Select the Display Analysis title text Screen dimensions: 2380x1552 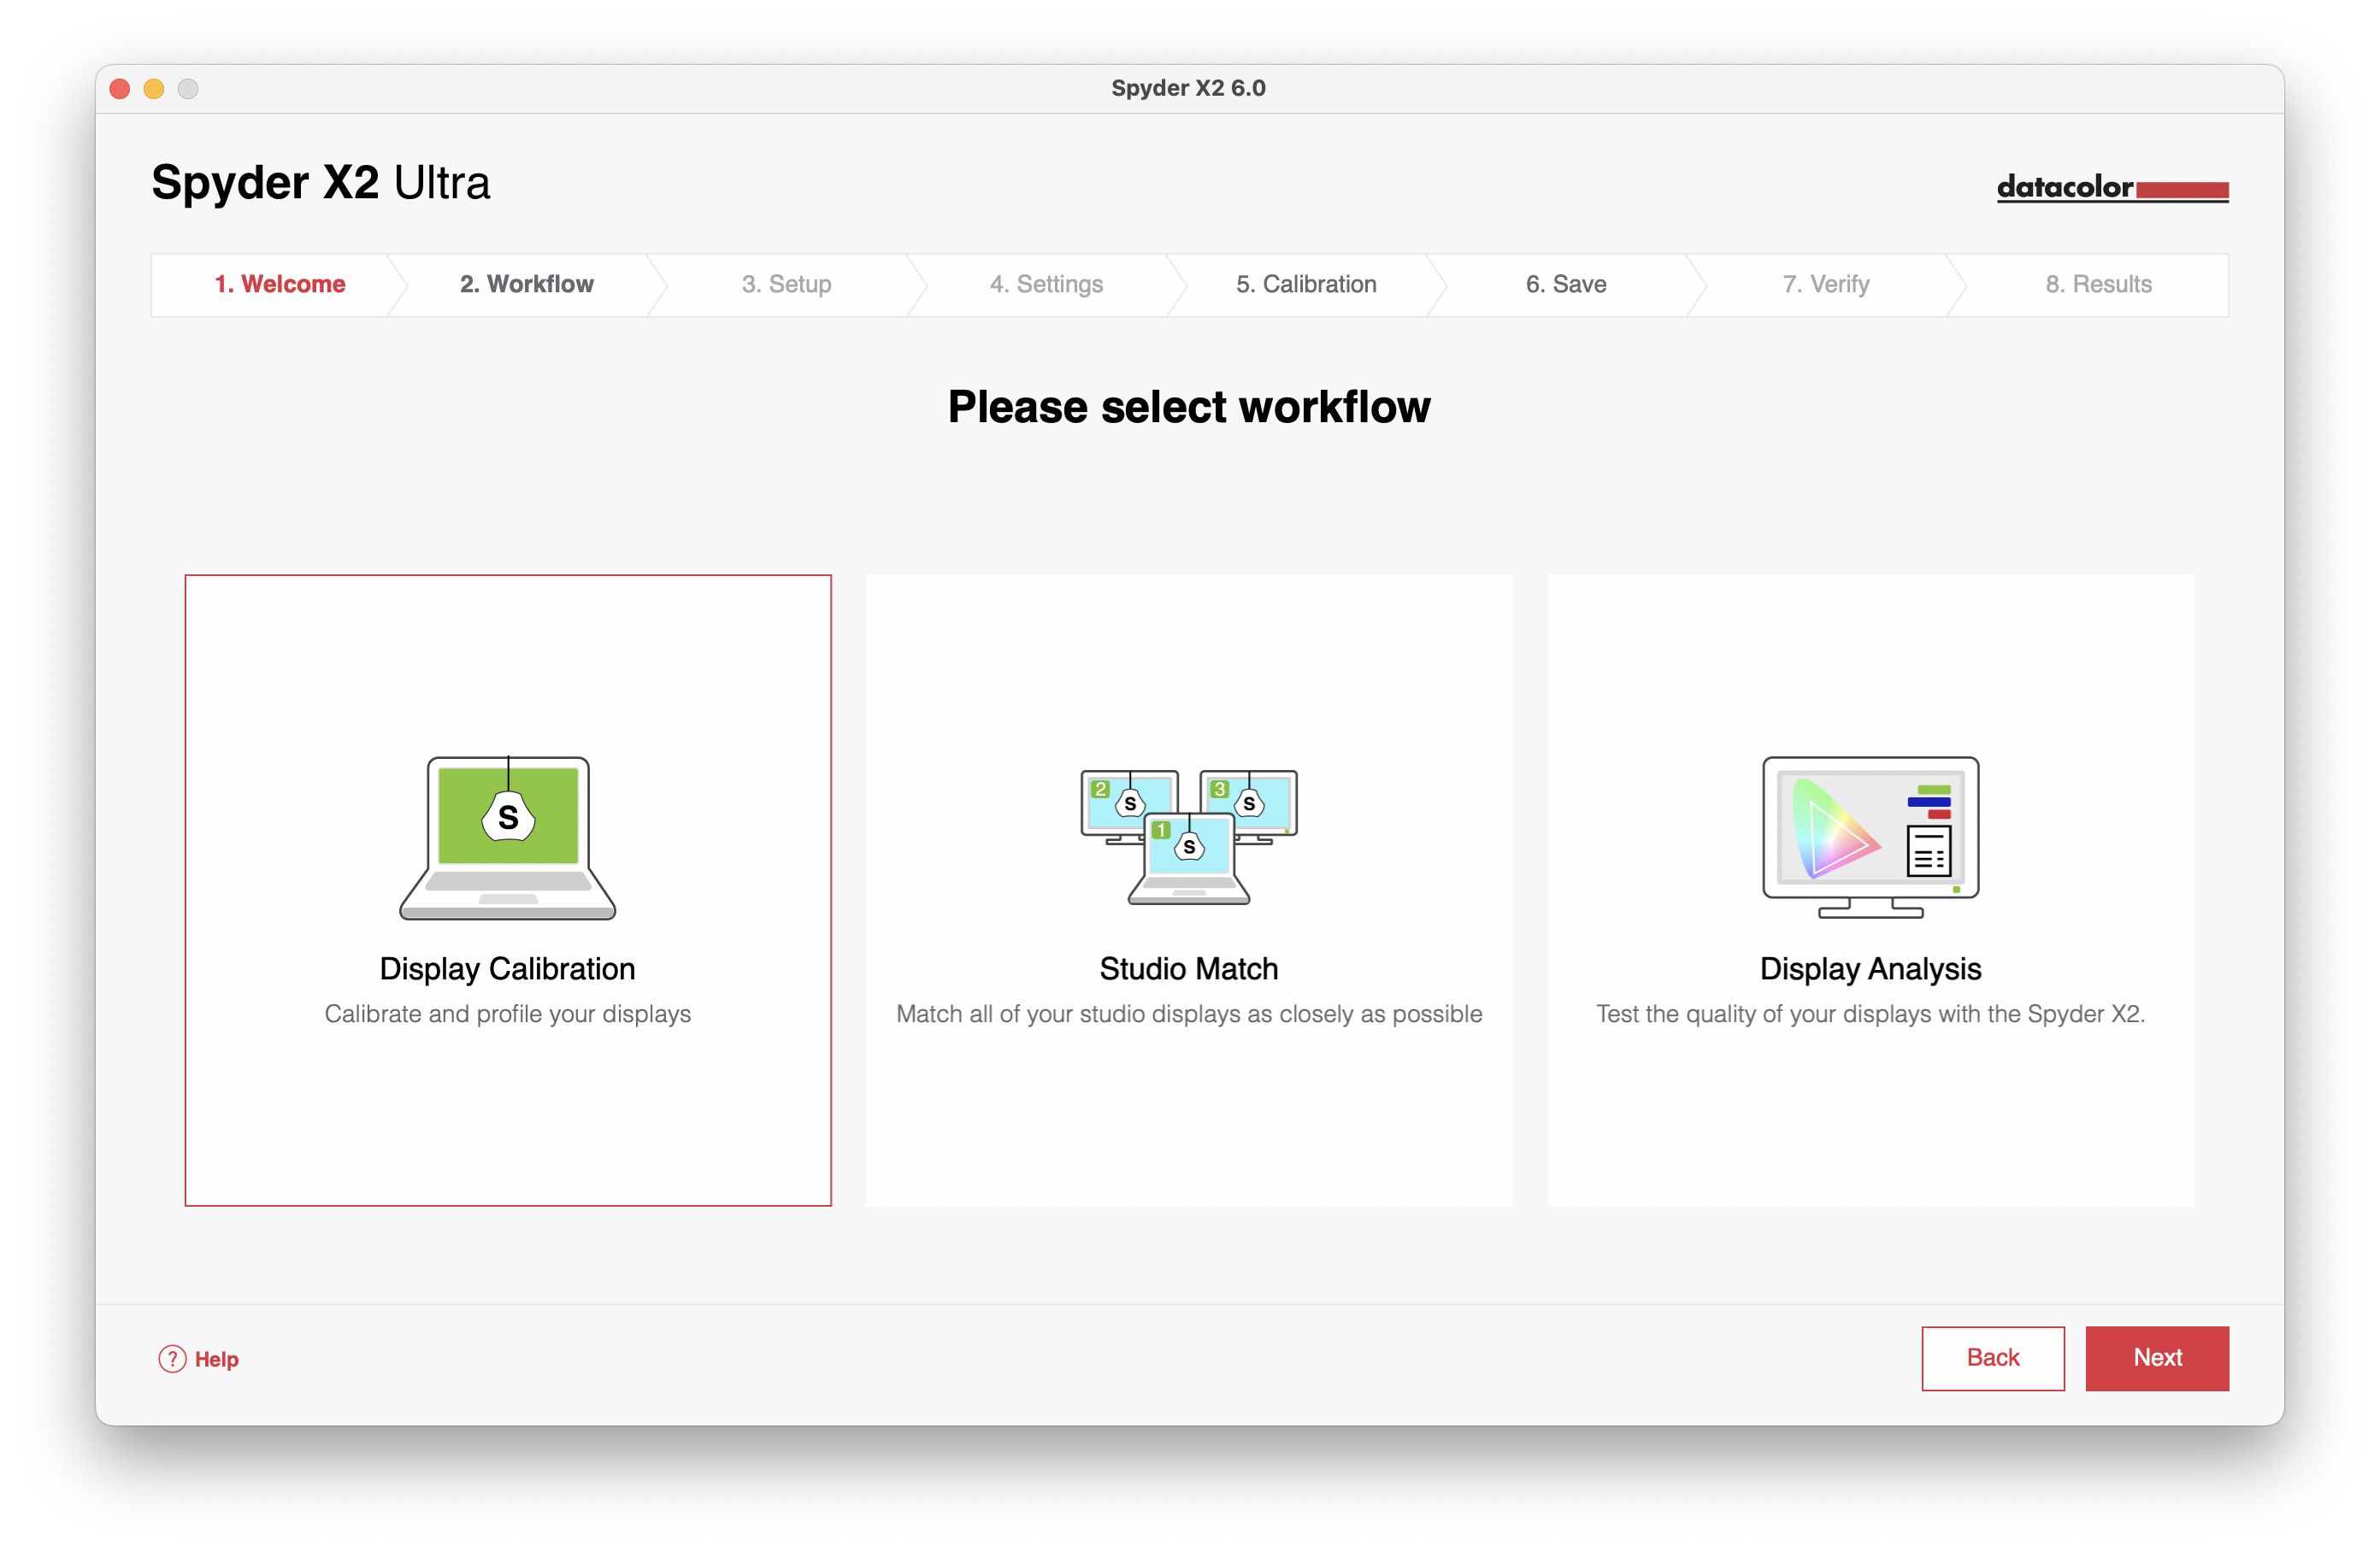[x=1870, y=968]
